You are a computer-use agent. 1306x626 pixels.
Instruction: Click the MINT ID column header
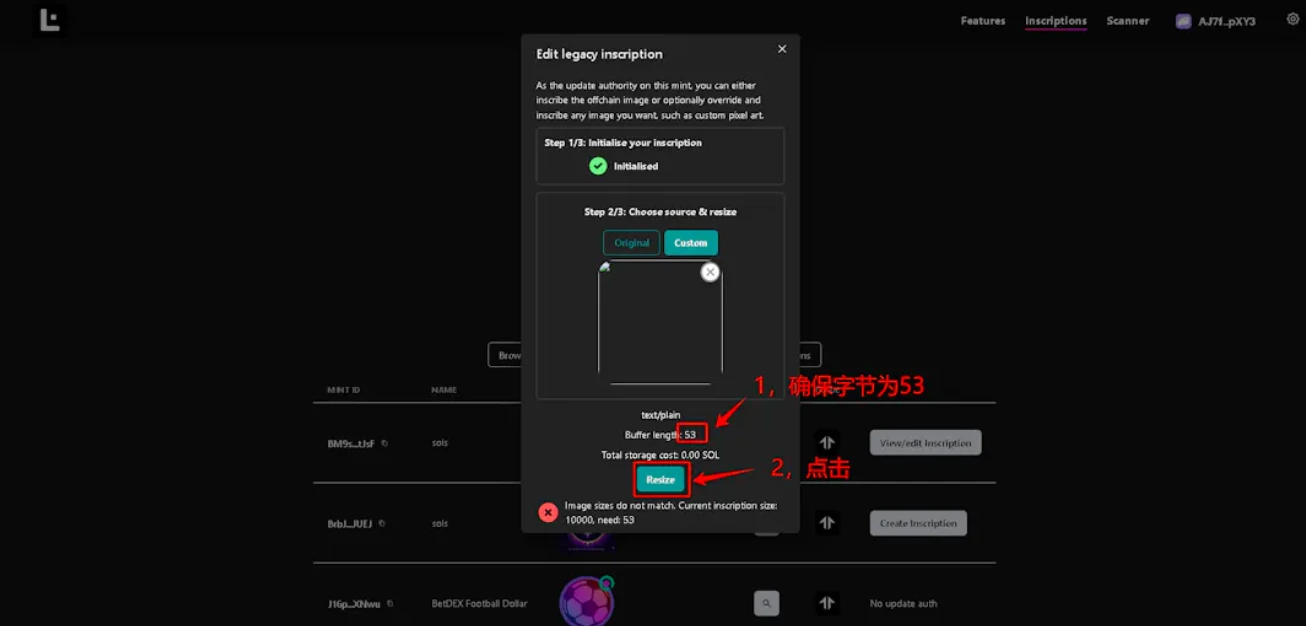pyautogui.click(x=343, y=389)
